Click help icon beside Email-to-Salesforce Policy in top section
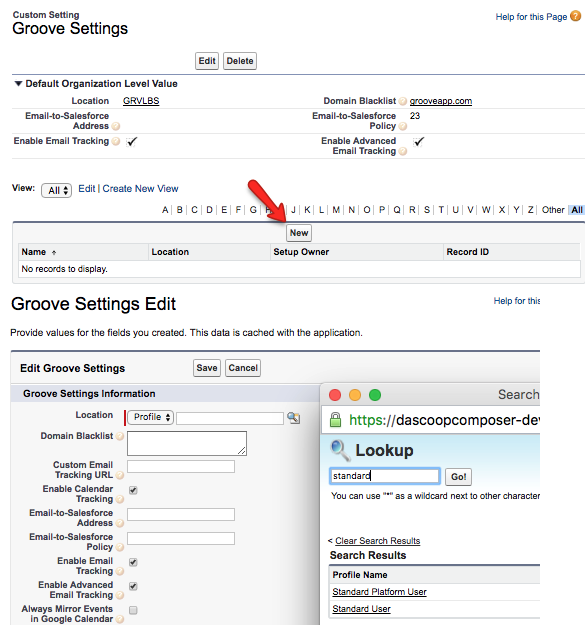Viewport: 585px width, 641px height. pos(403,126)
